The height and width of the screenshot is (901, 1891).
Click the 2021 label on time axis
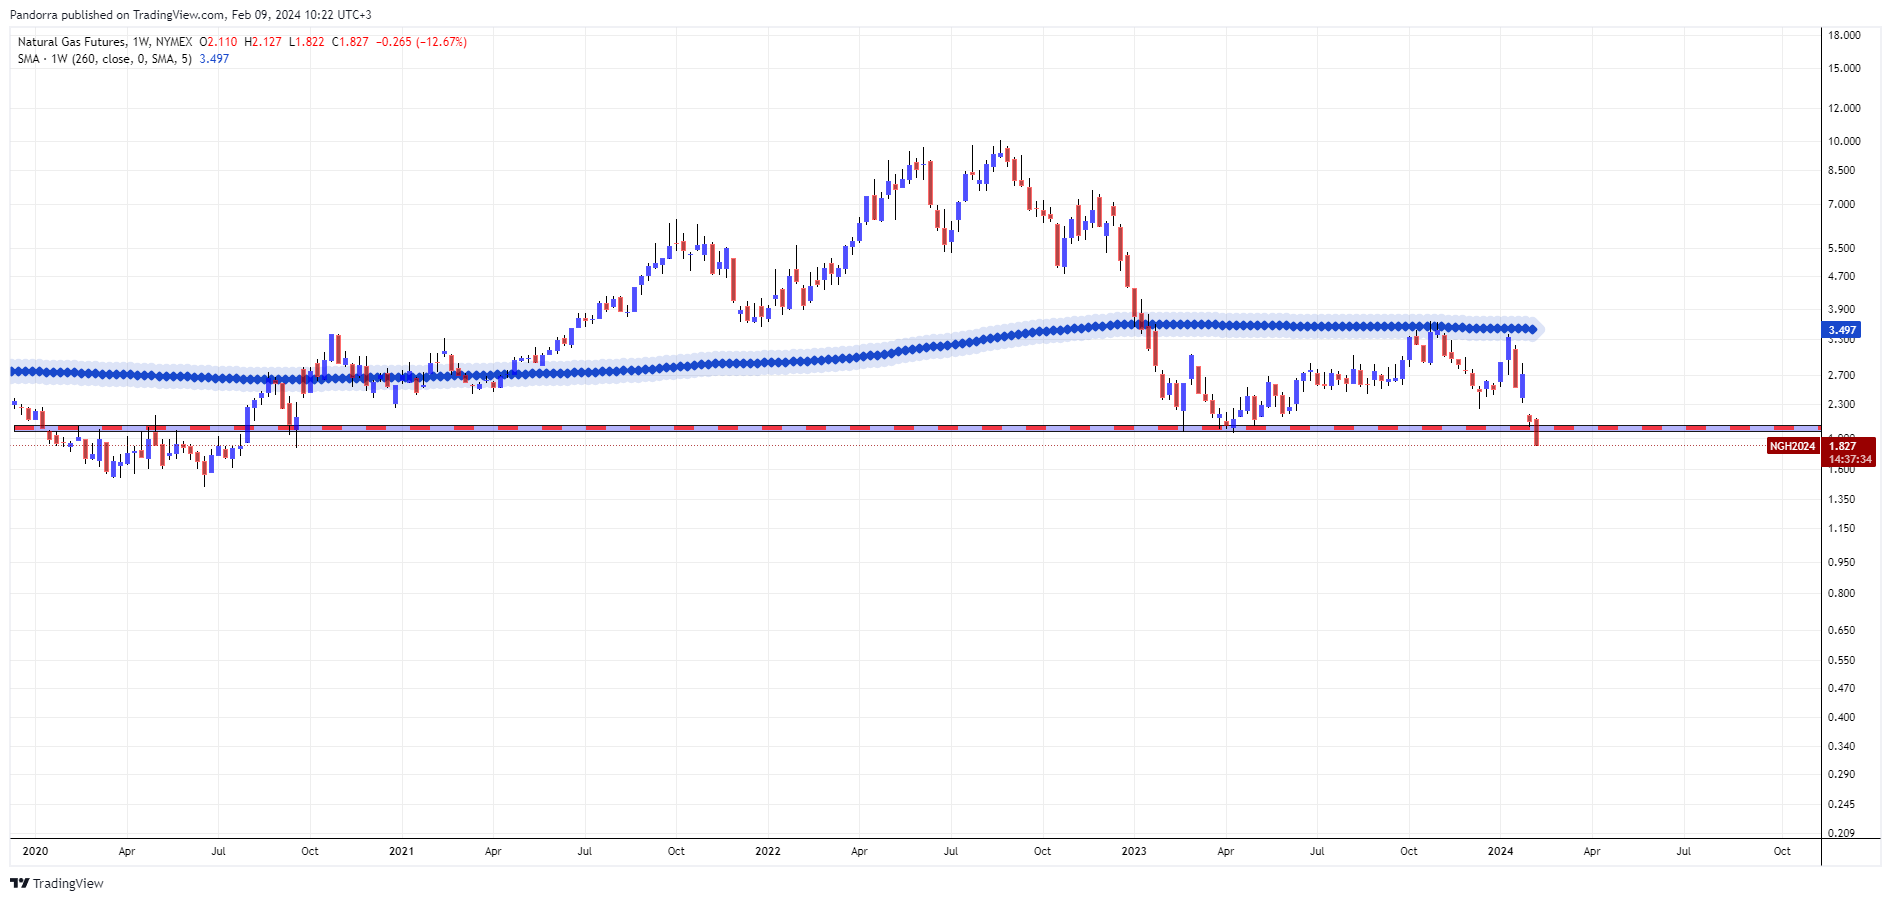pyautogui.click(x=401, y=851)
